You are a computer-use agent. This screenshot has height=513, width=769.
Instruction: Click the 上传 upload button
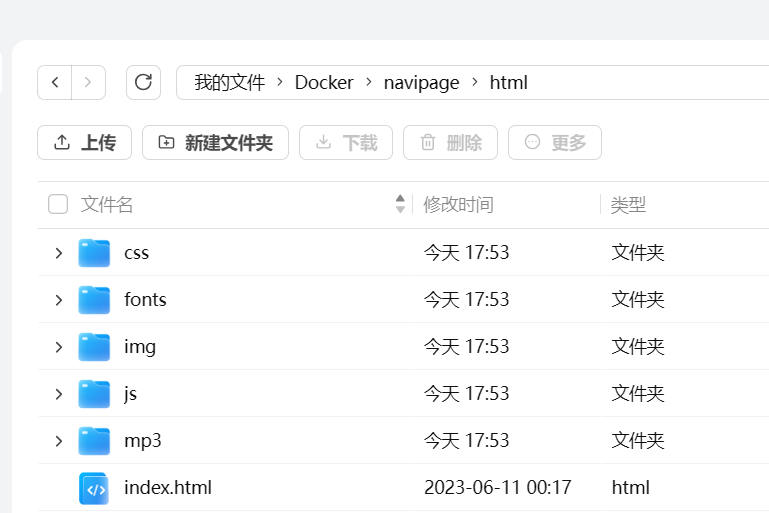84,143
